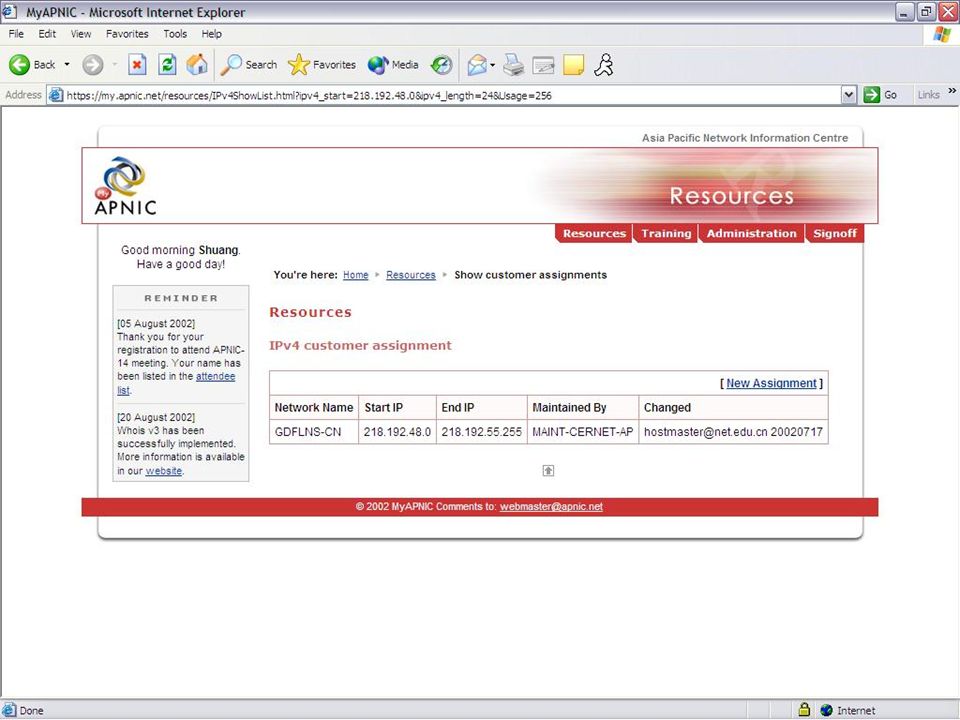Select the MAINT-CERNET-AP cell
The height and width of the screenshot is (720, 960).
(583, 432)
